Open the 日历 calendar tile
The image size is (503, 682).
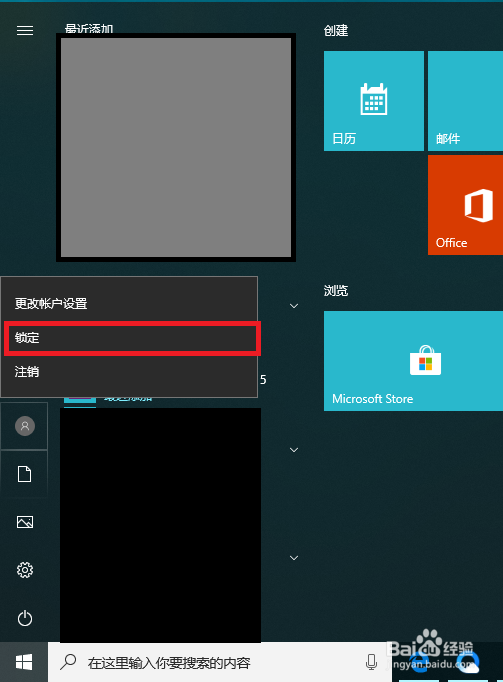coord(374,101)
